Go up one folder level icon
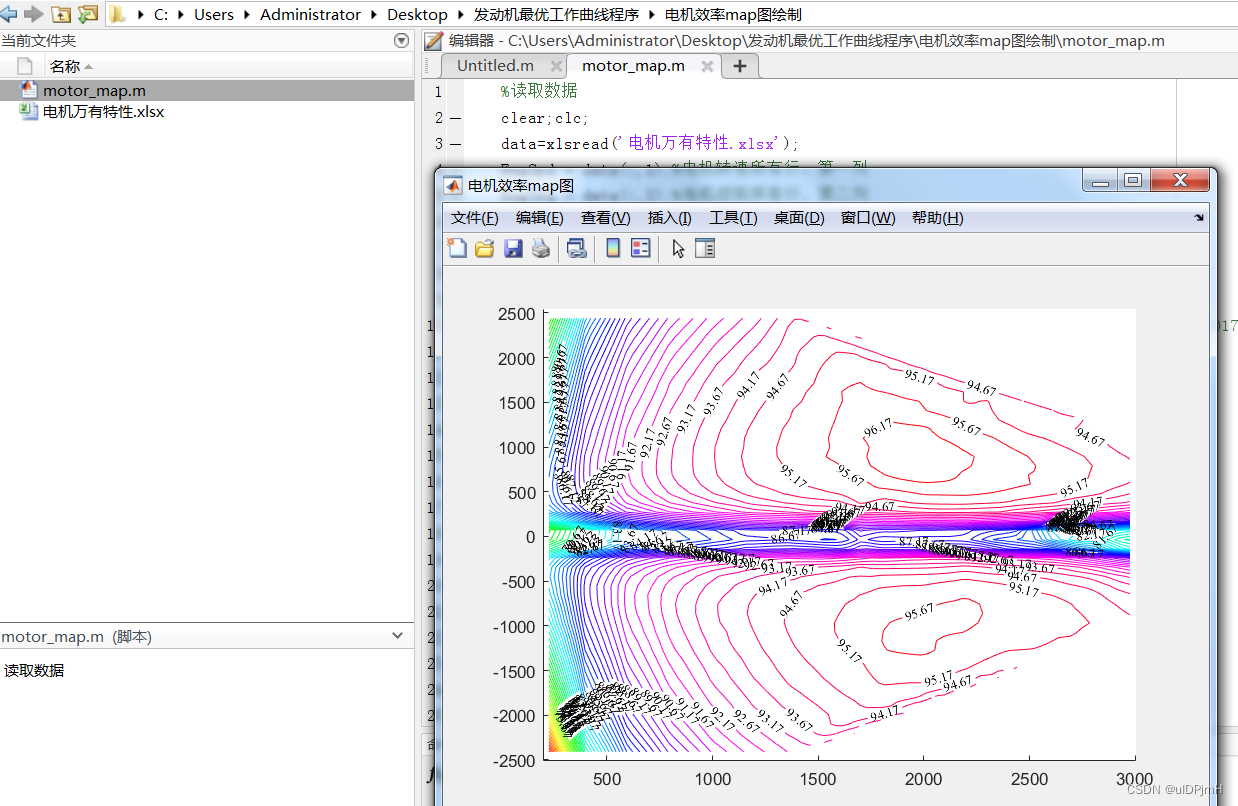 pyautogui.click(x=61, y=14)
